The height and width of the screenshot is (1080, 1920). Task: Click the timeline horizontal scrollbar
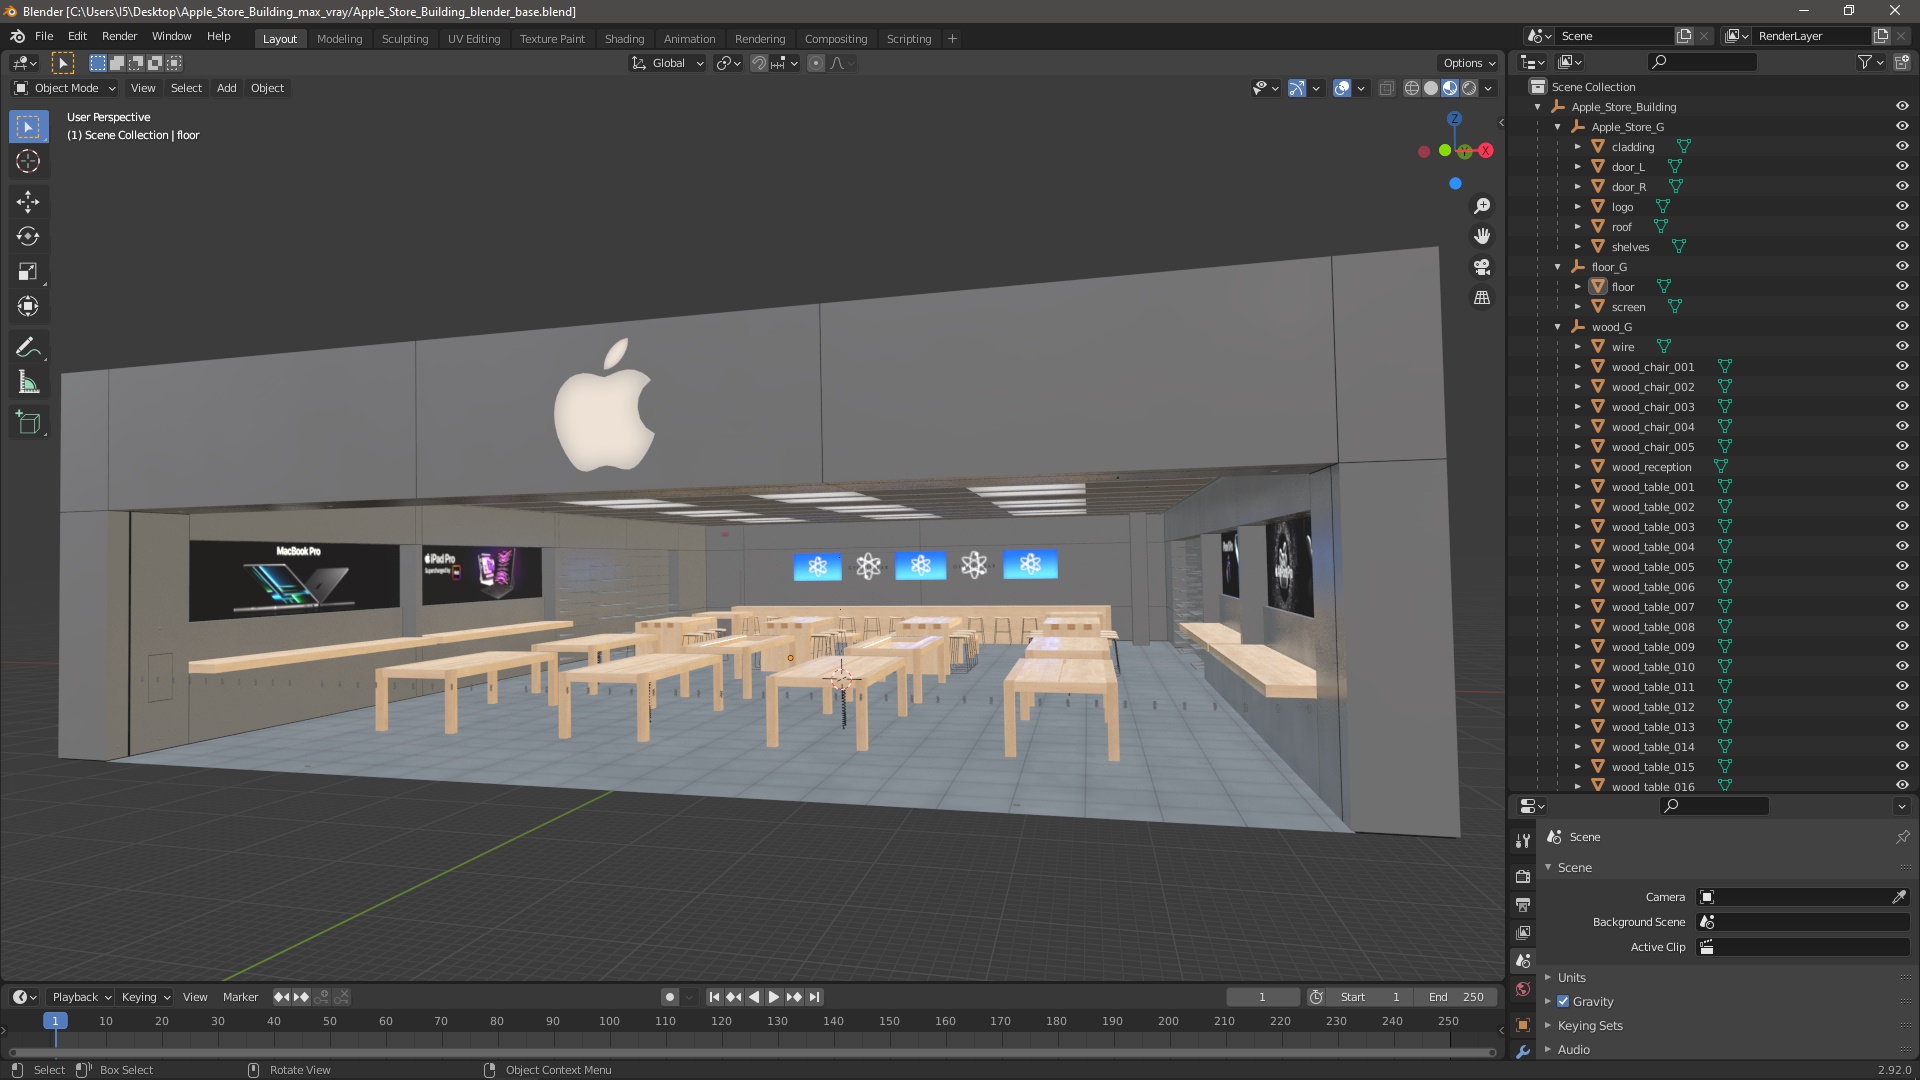[x=752, y=1052]
